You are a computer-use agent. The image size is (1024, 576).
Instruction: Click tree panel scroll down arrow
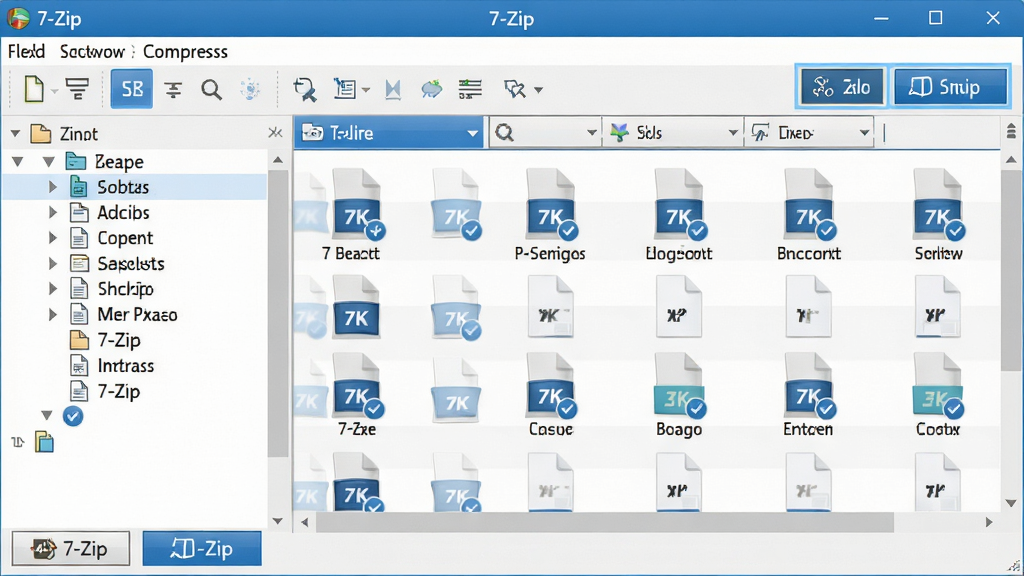(x=278, y=521)
